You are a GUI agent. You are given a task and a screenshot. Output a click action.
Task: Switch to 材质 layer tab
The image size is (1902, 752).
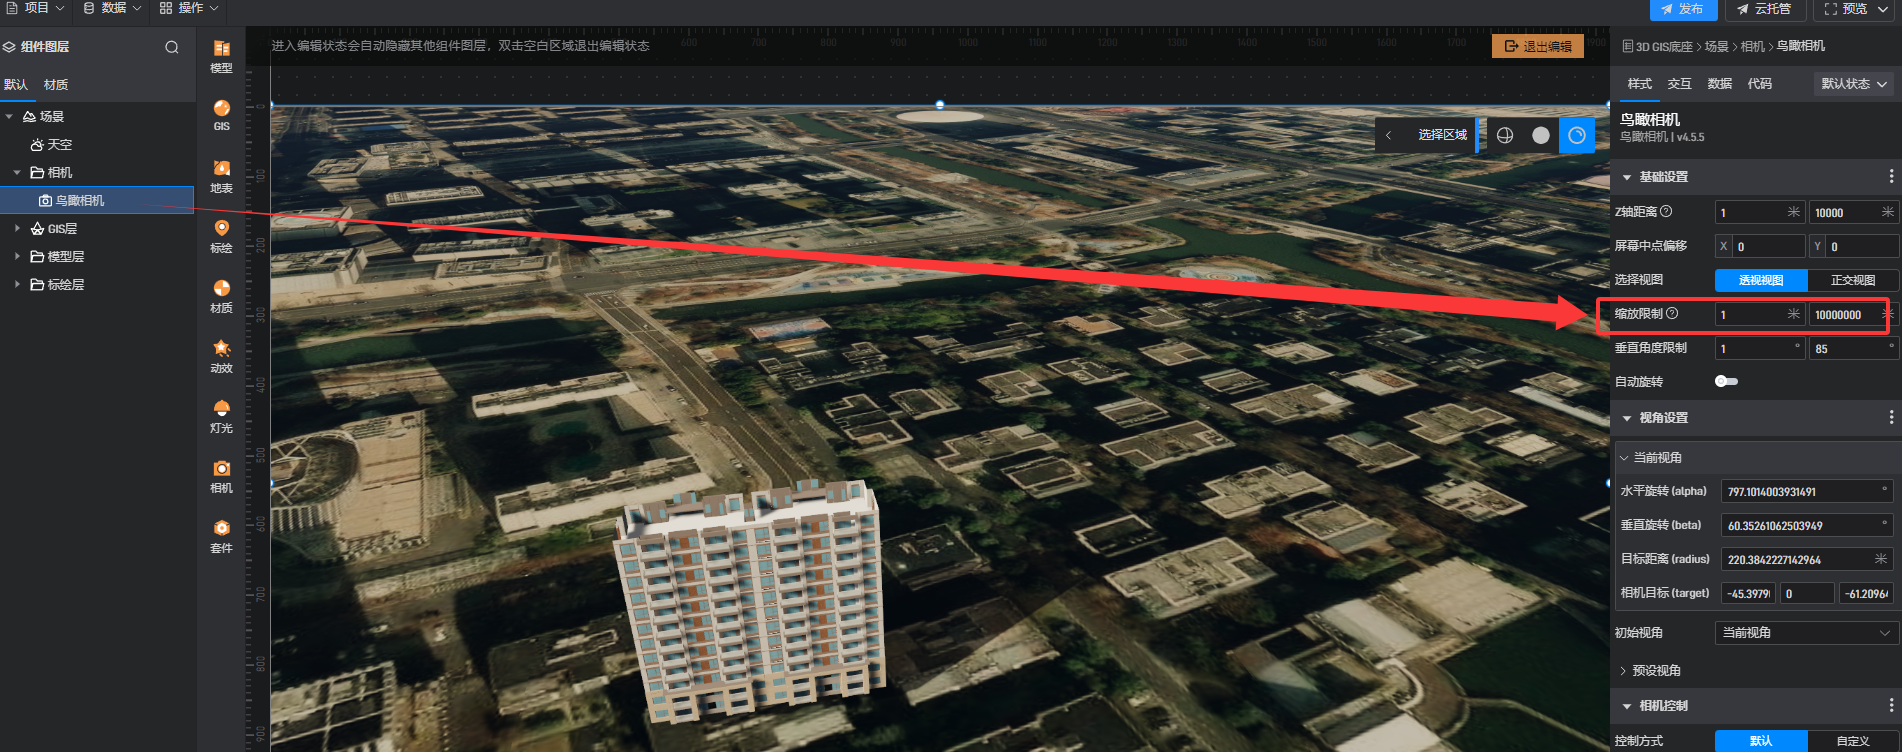pyautogui.click(x=56, y=85)
